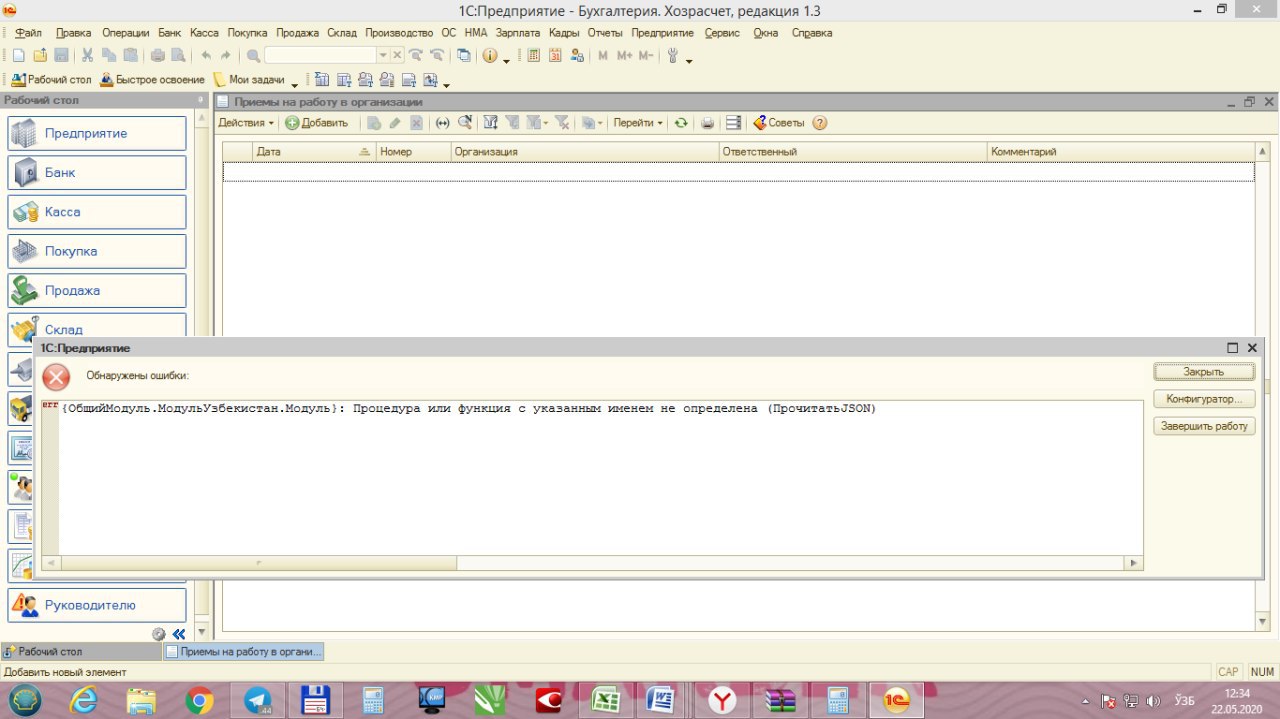Click the Cut scissors icon

pyautogui.click(x=88, y=56)
